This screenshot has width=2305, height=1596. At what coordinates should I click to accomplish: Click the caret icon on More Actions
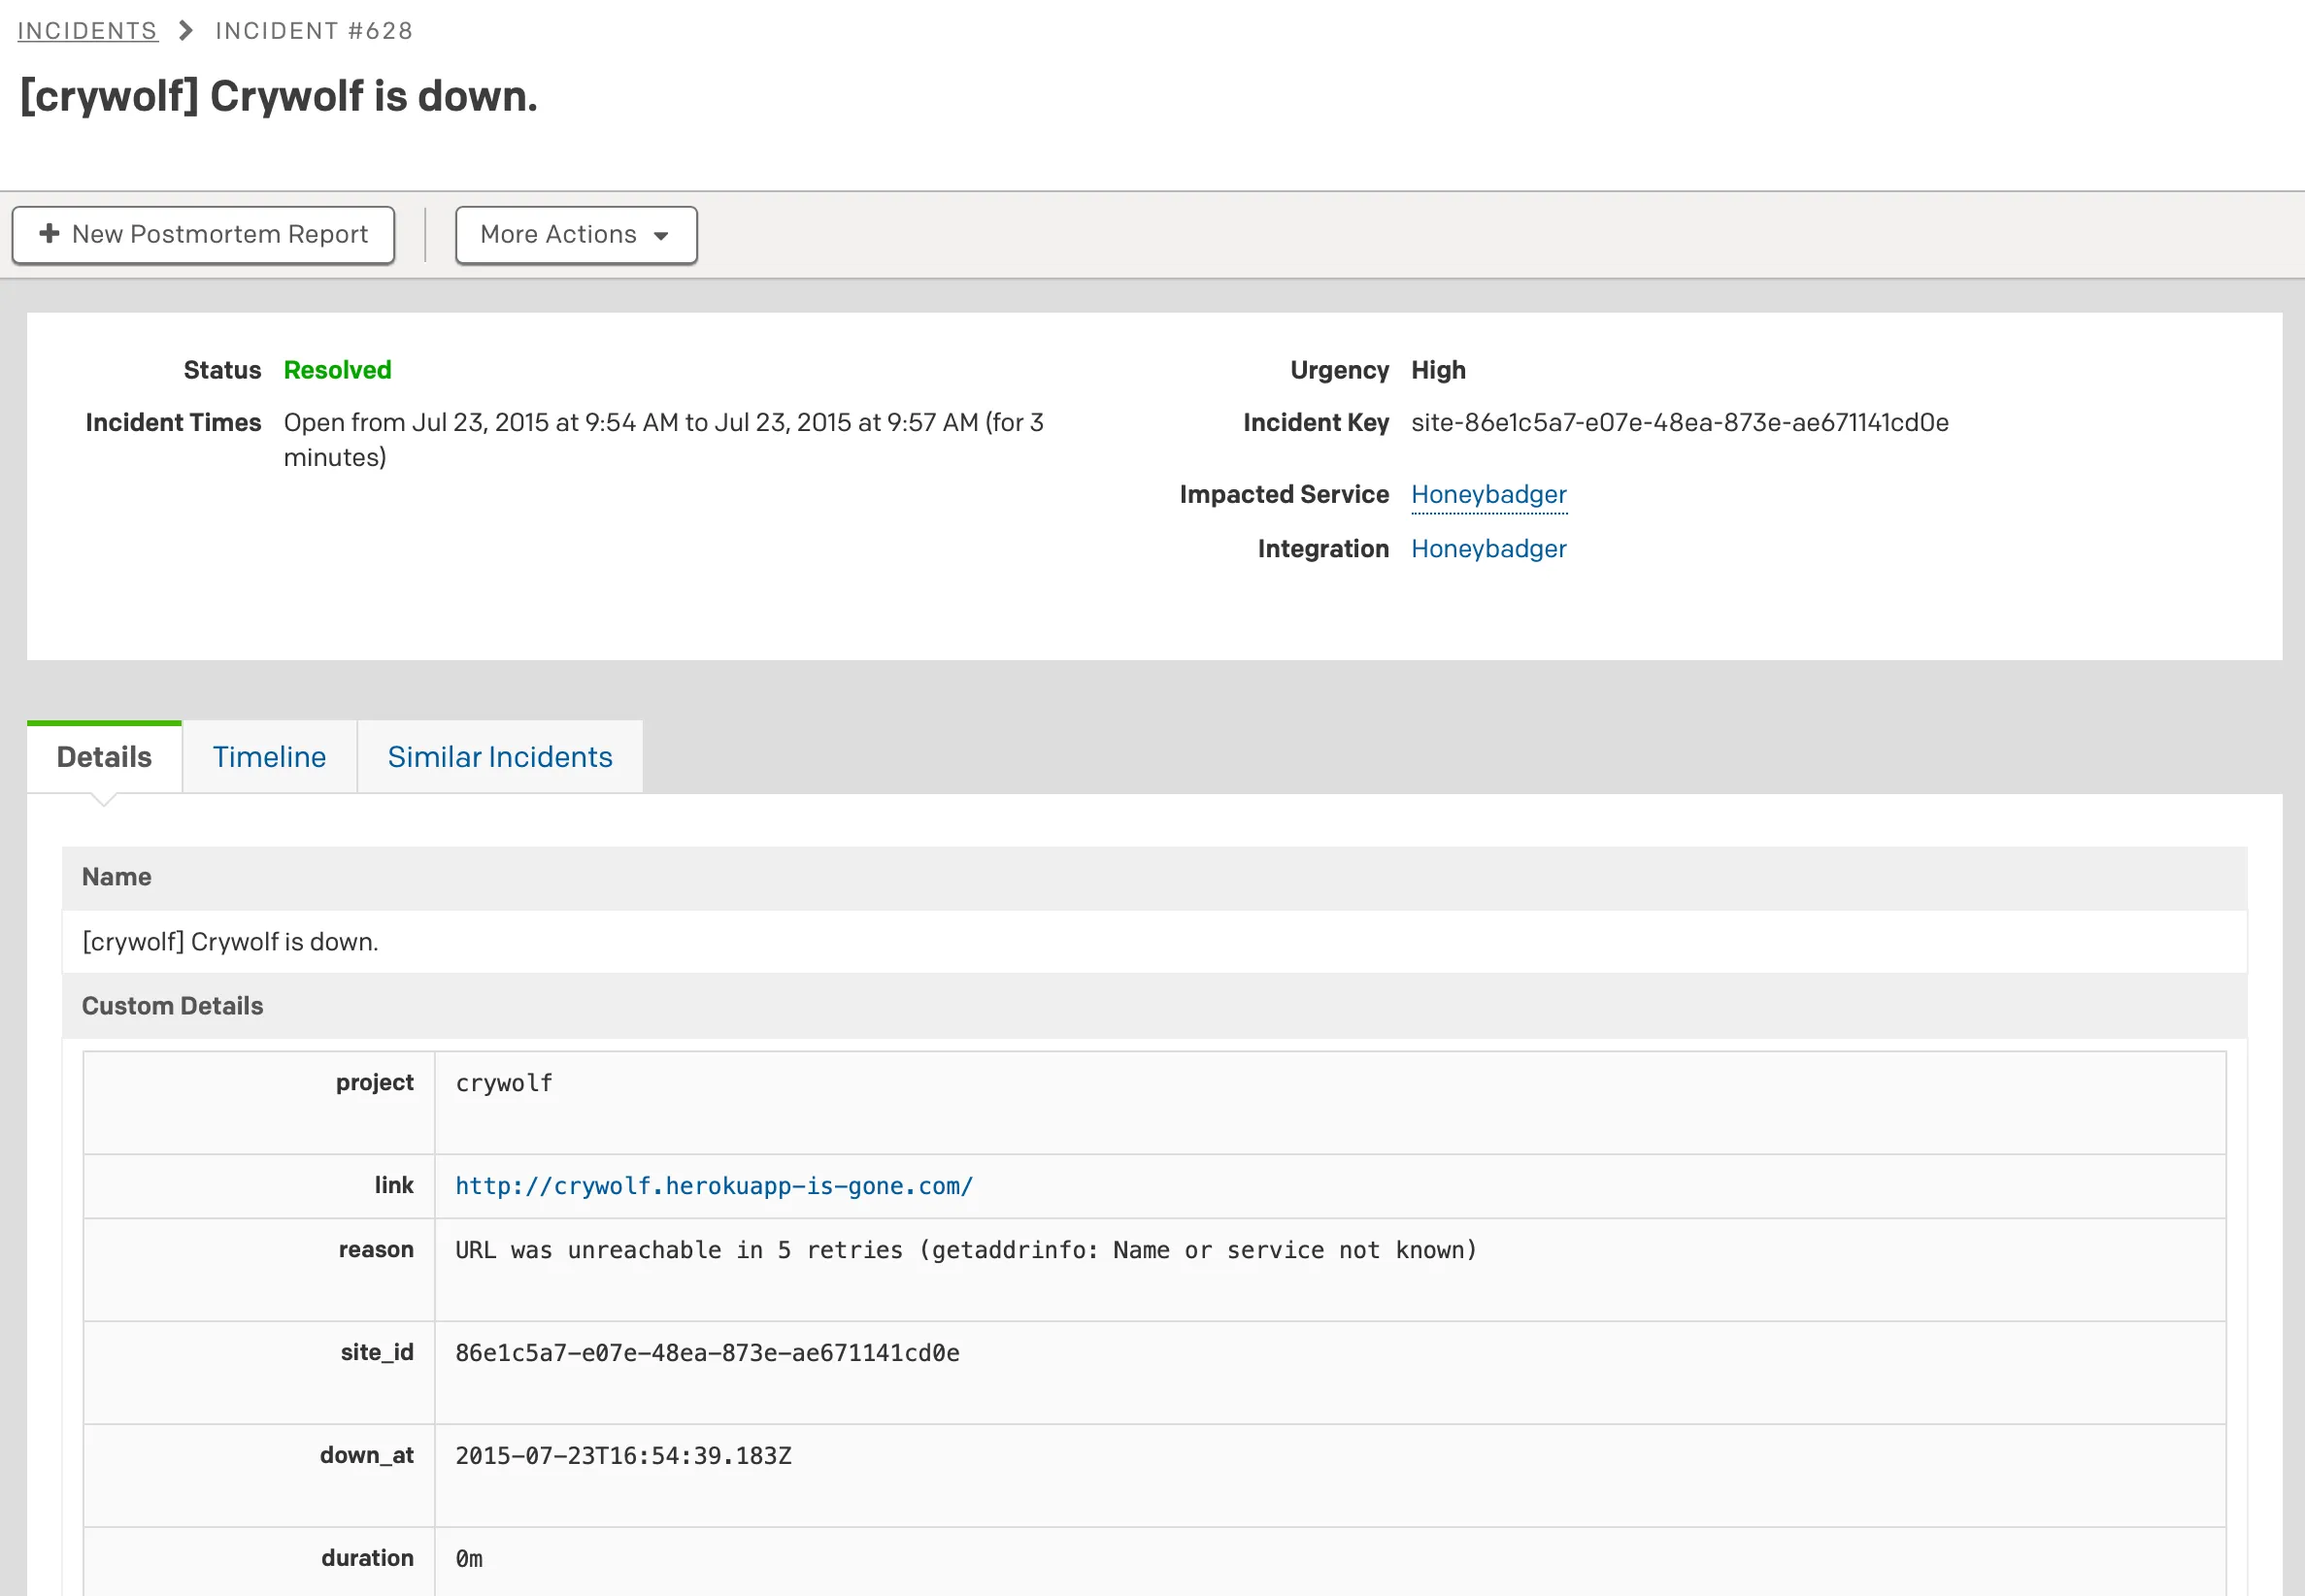pyautogui.click(x=661, y=236)
